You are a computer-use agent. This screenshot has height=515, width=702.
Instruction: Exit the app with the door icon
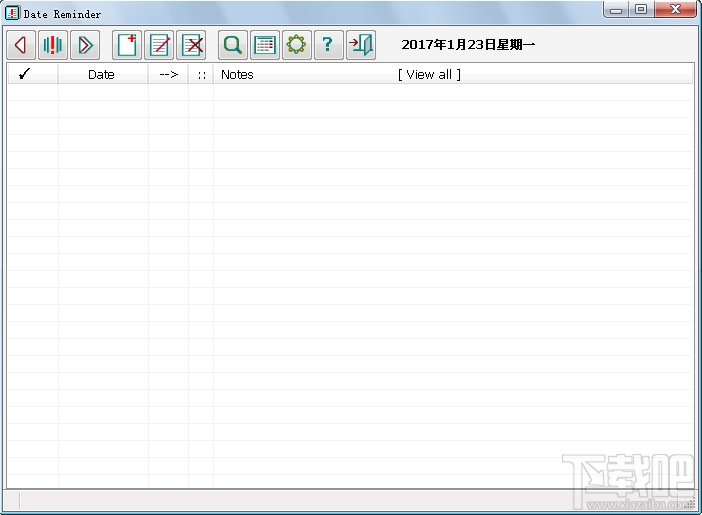361,45
